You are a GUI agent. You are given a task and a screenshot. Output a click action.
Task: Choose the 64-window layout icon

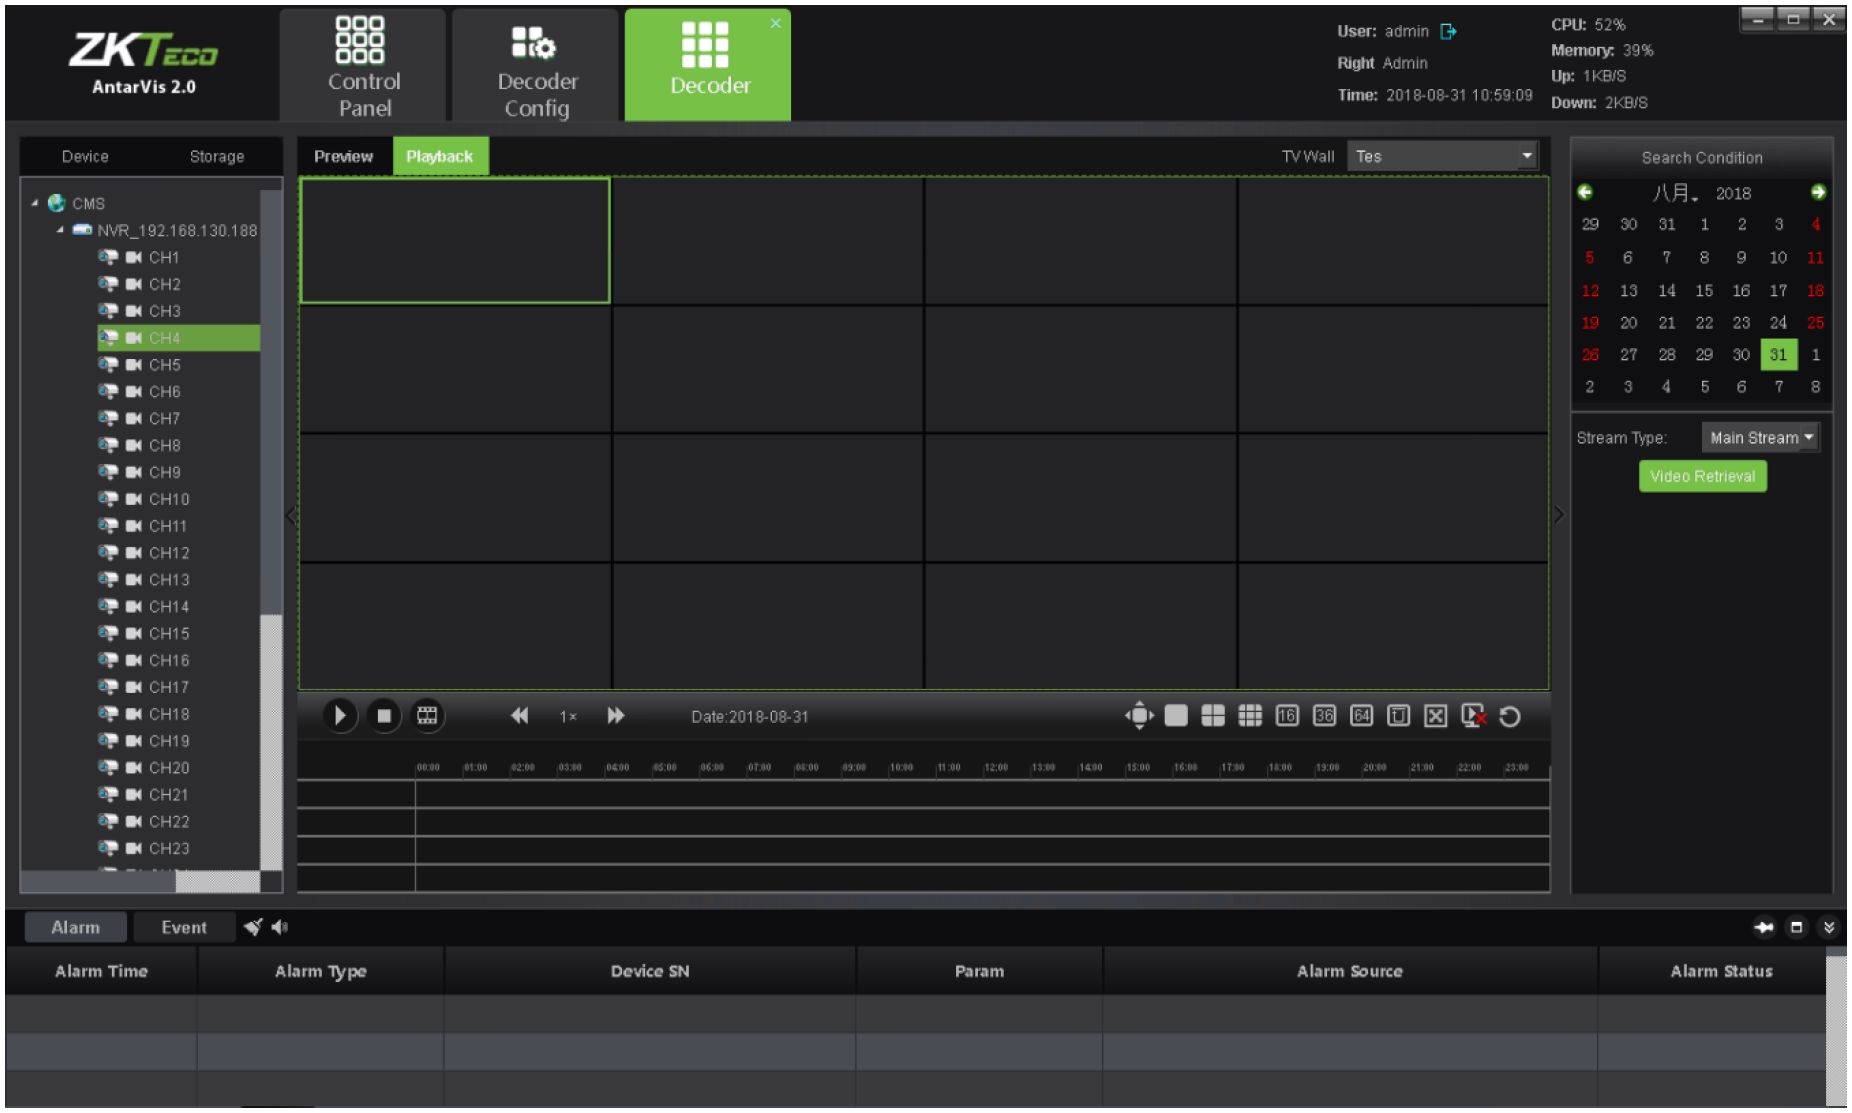tap(1361, 716)
